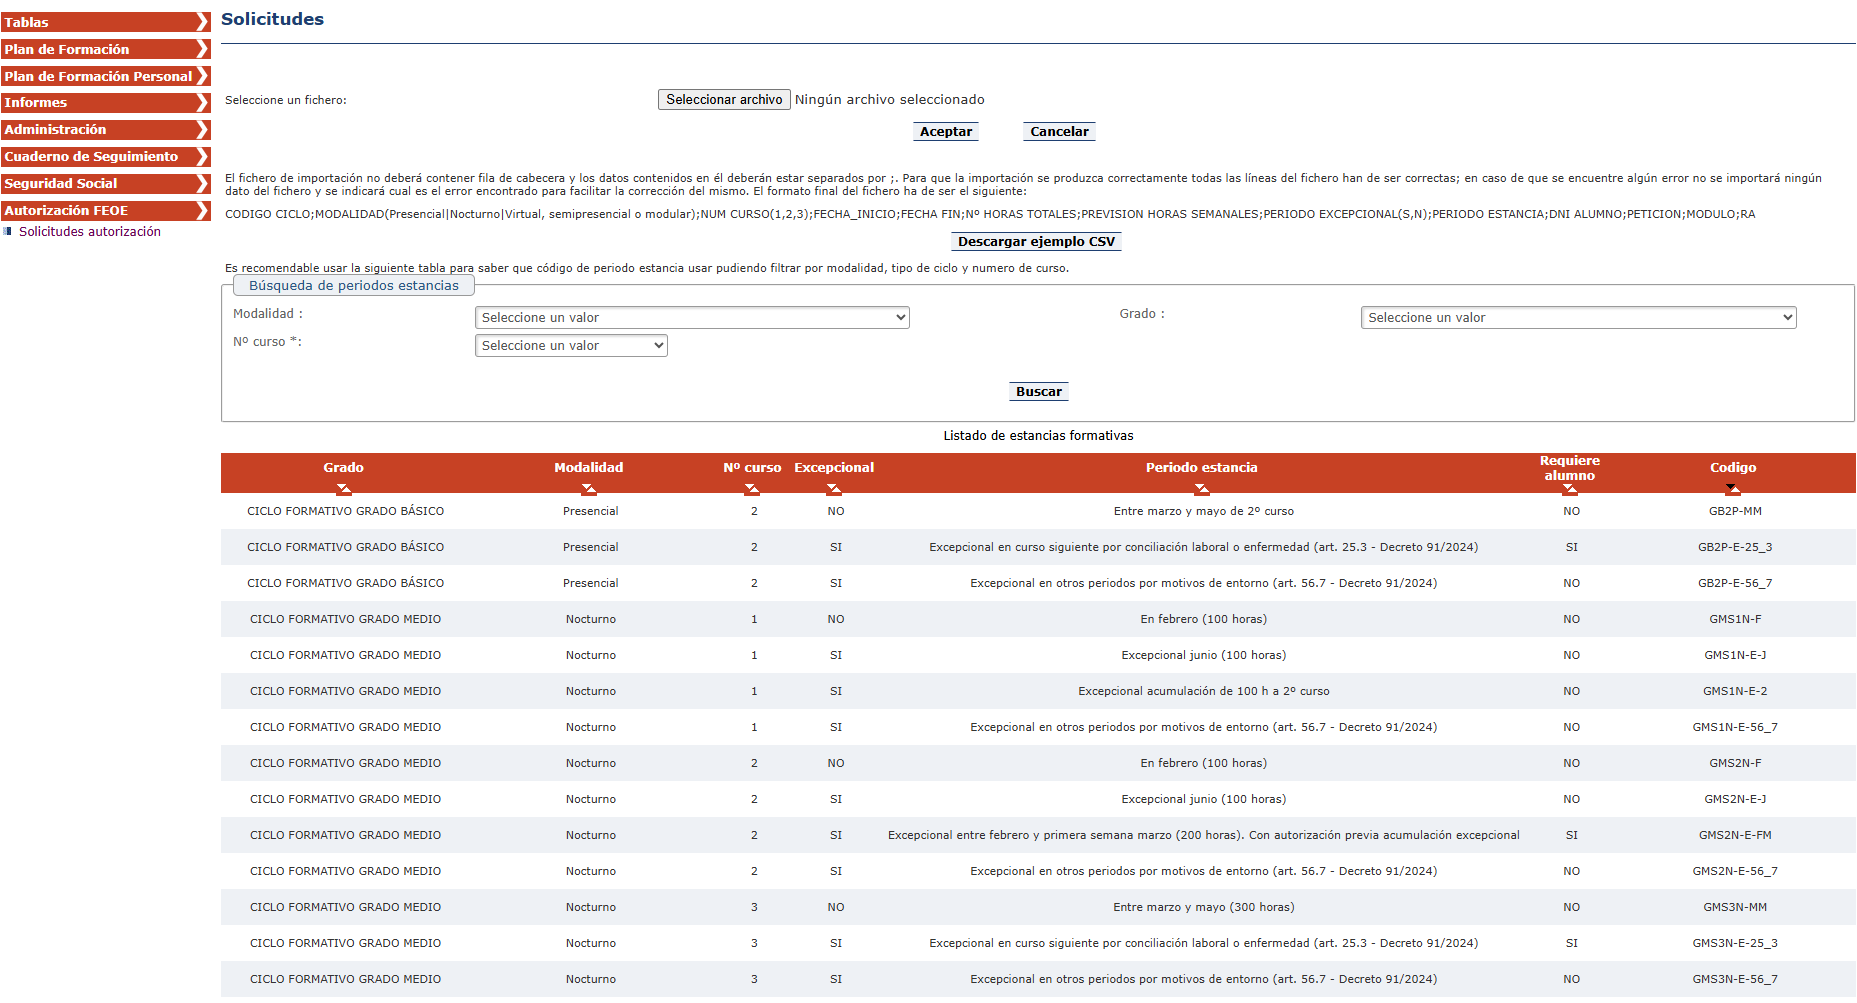Expand the Cuaderno de Seguimiento menu
Viewport: 1857px width, 1003px height.
(x=105, y=157)
